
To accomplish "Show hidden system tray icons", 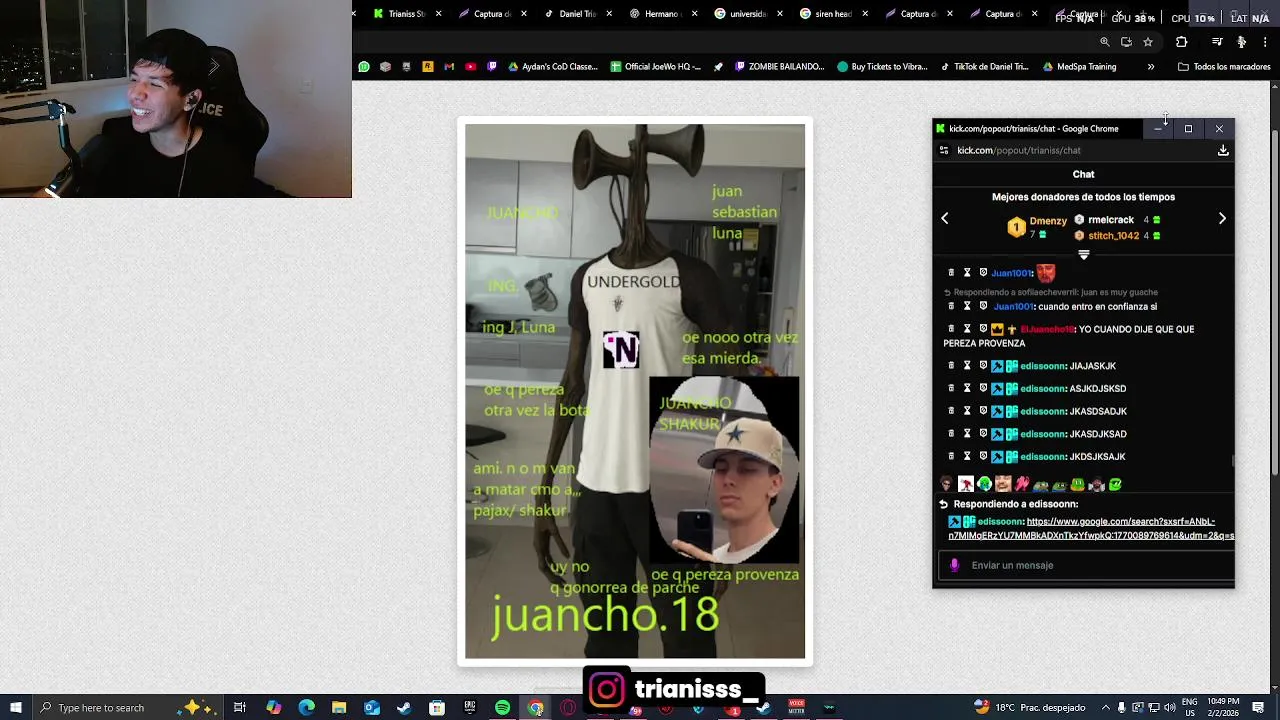I will point(1105,708).
